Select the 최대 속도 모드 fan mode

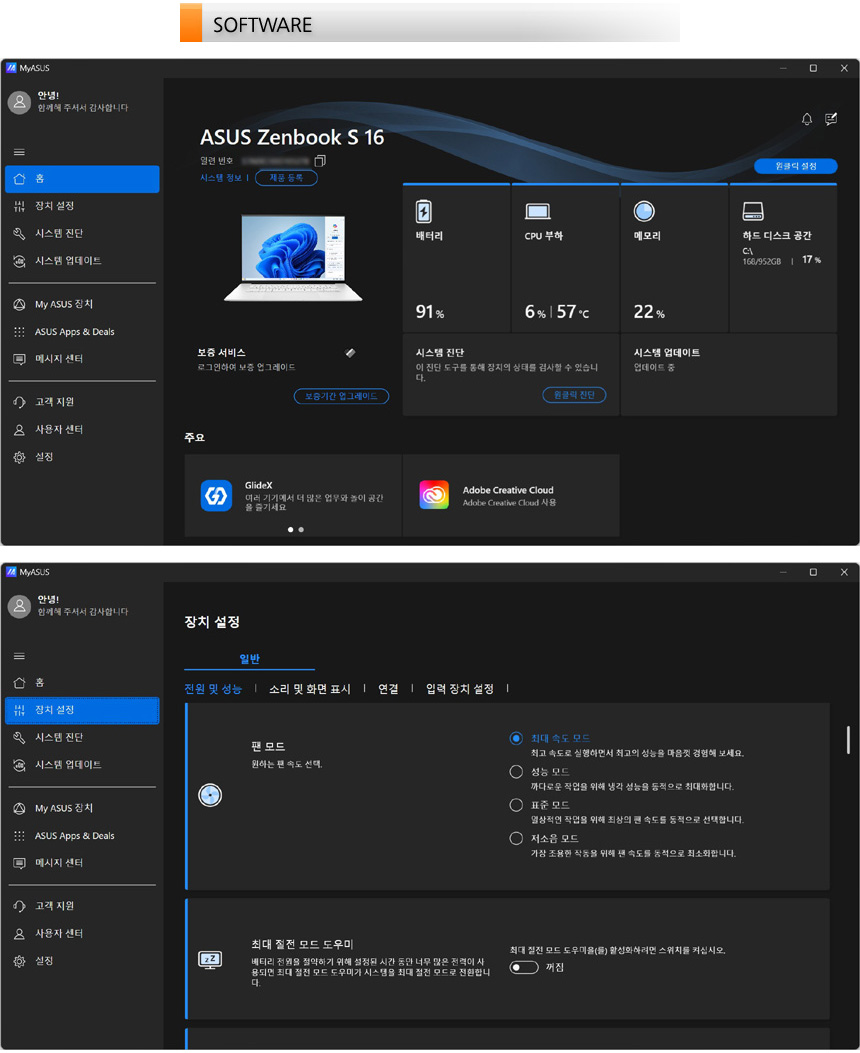(516, 739)
